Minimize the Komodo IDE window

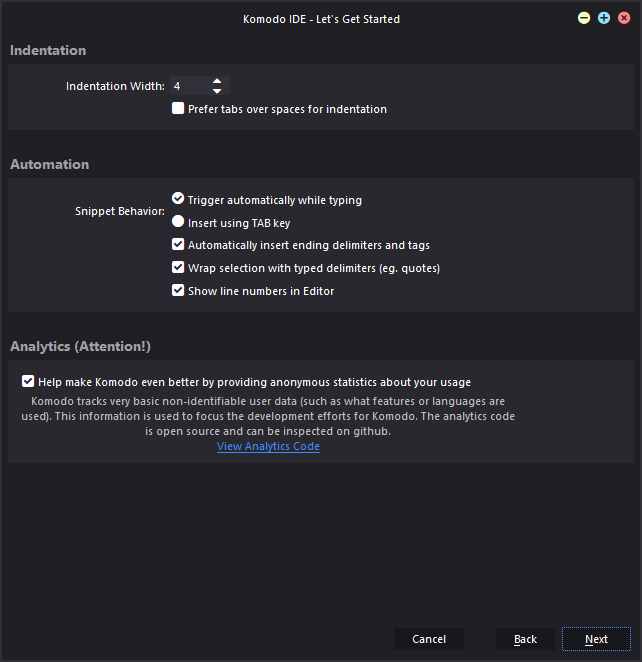584,18
